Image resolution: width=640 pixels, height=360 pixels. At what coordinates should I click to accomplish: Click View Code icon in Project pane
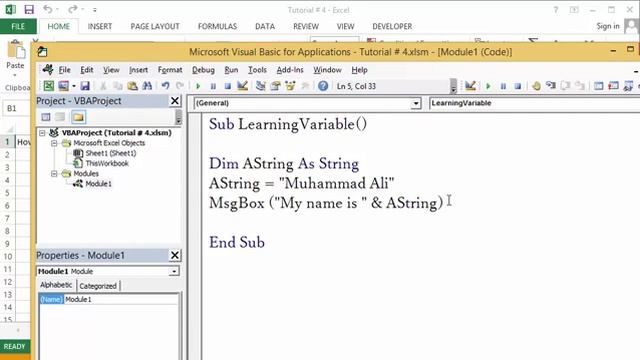[46, 117]
